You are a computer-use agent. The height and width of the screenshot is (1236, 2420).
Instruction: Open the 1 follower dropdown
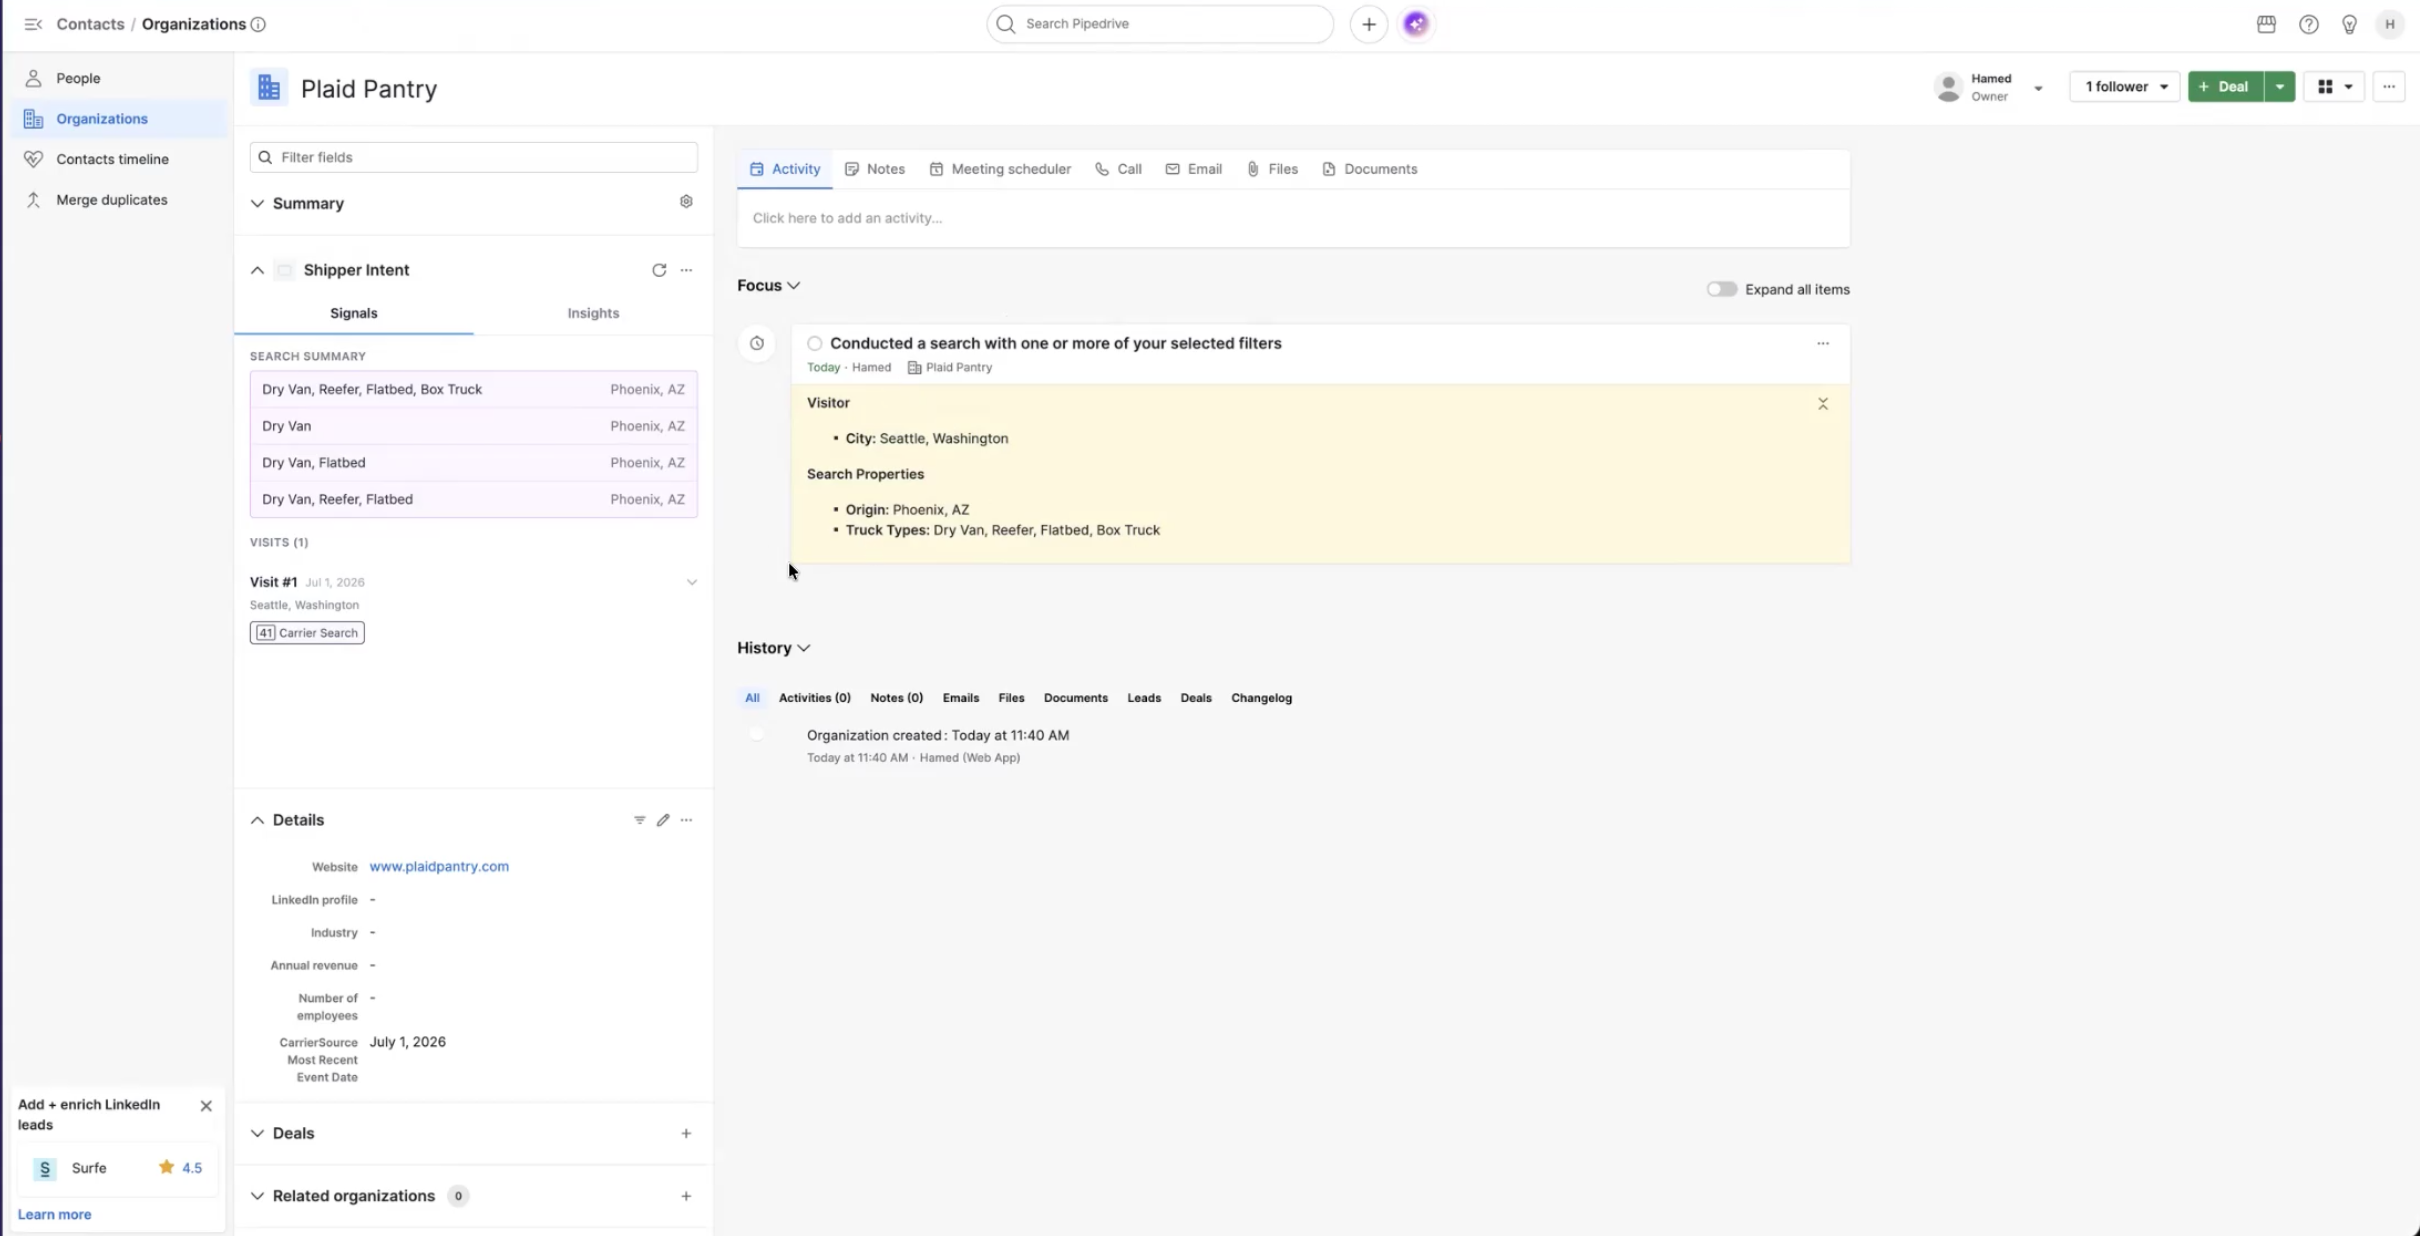[x=2125, y=87]
